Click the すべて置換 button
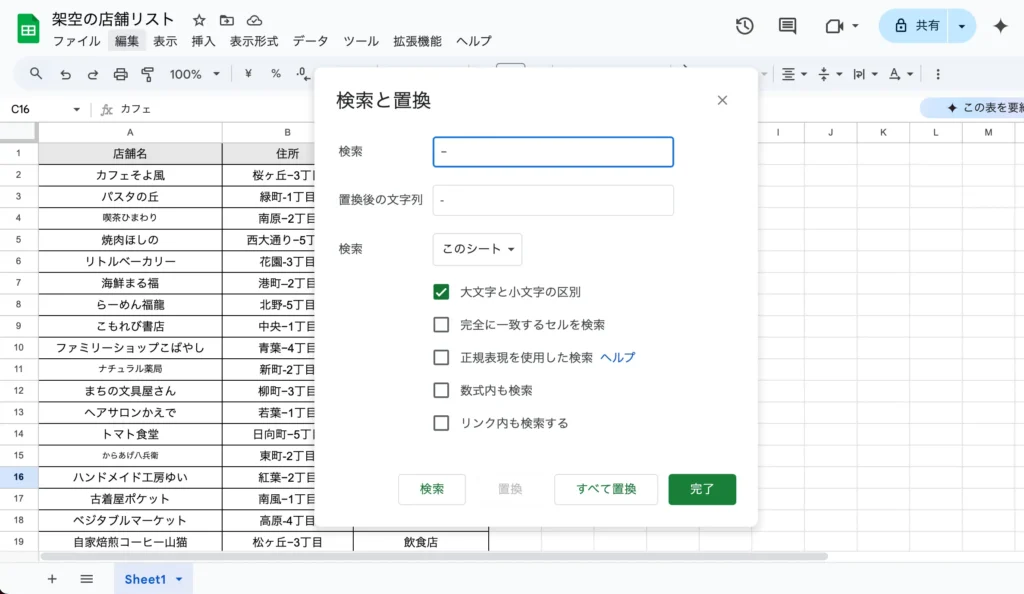Image resolution: width=1024 pixels, height=594 pixels. pos(605,489)
